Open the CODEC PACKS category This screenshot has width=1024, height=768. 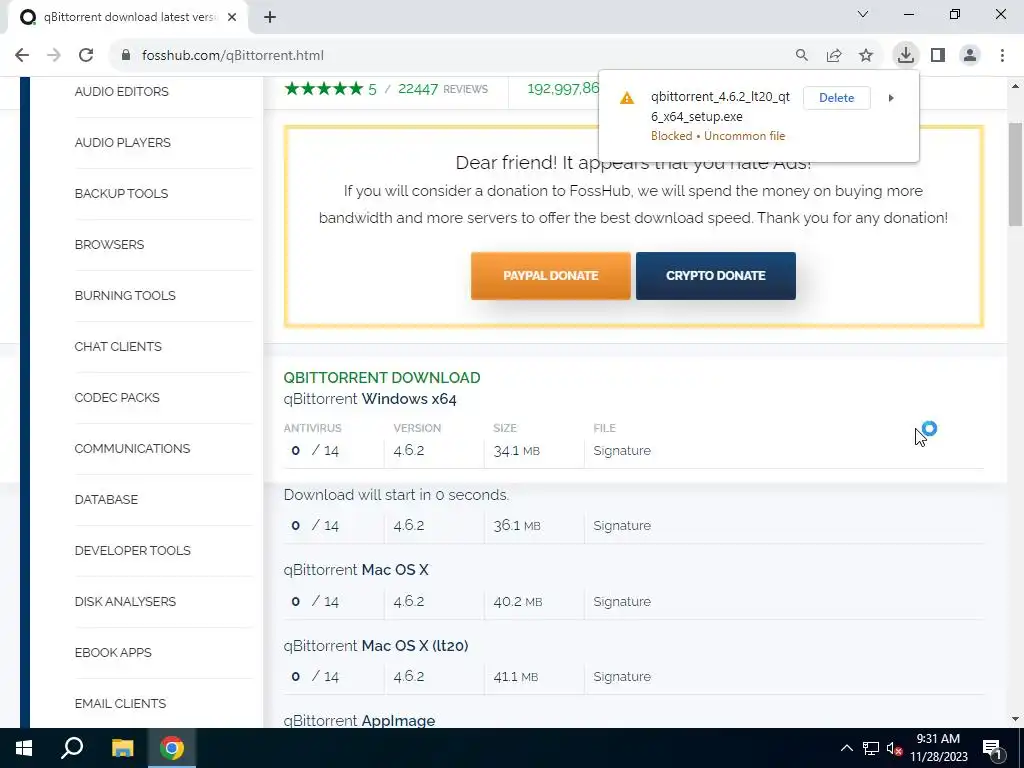point(117,397)
